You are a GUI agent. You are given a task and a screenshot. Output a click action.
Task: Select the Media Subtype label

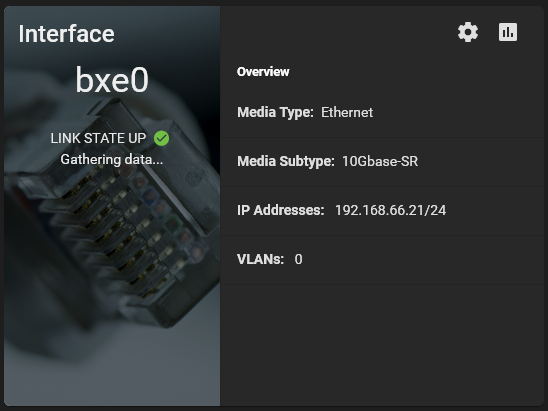[x=286, y=161]
